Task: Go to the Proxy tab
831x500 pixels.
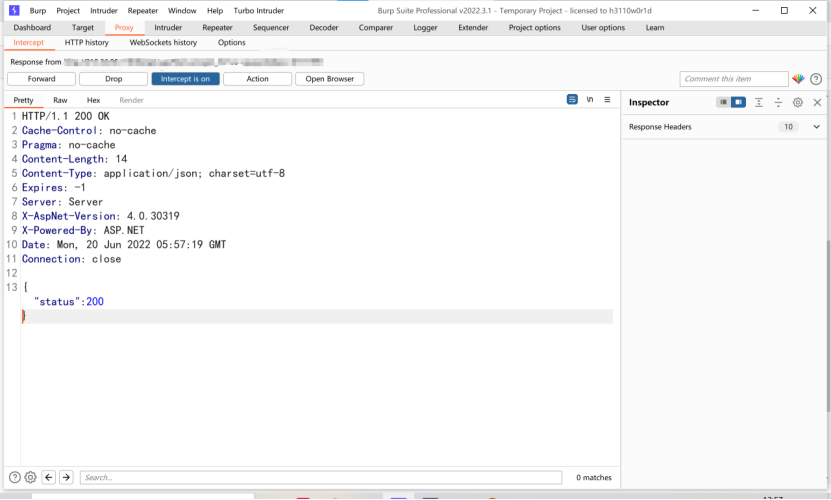Action: click(x=124, y=28)
